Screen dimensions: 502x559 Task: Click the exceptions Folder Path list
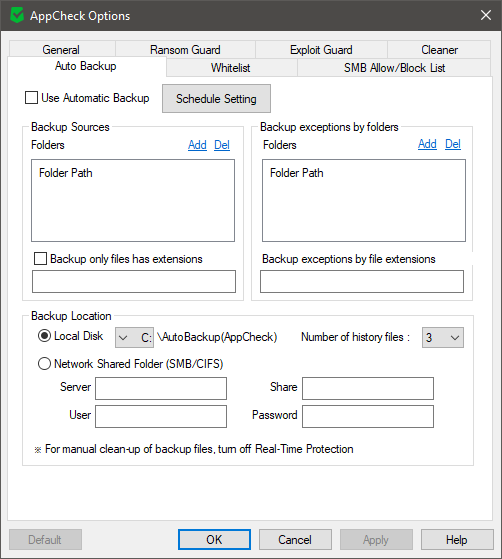364,200
